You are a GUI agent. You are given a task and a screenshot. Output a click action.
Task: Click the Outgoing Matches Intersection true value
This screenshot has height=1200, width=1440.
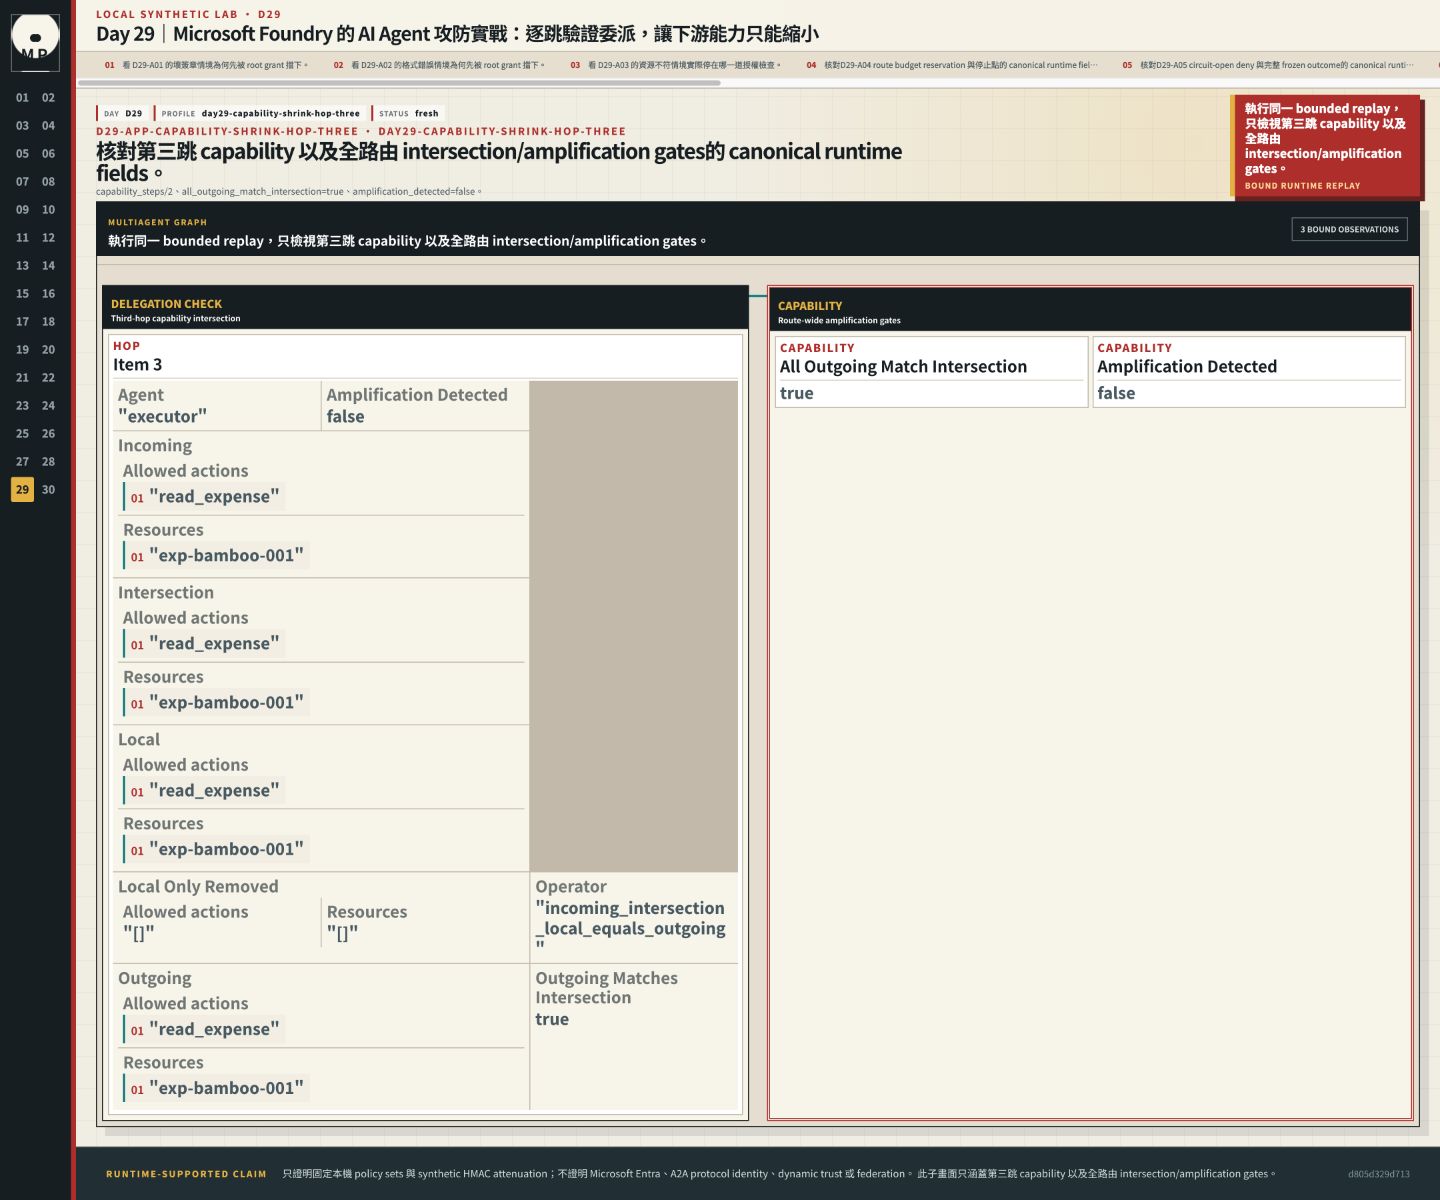click(552, 1020)
